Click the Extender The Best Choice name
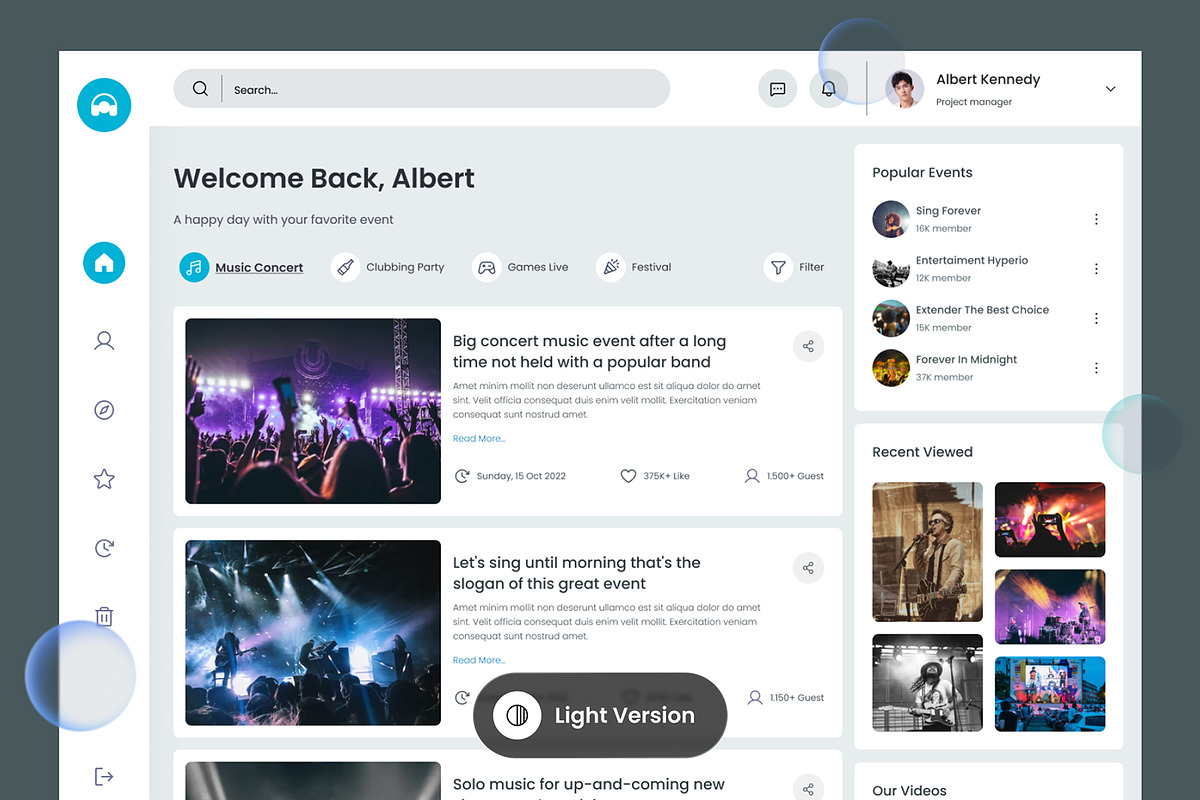This screenshot has height=800, width=1200. pos(983,310)
